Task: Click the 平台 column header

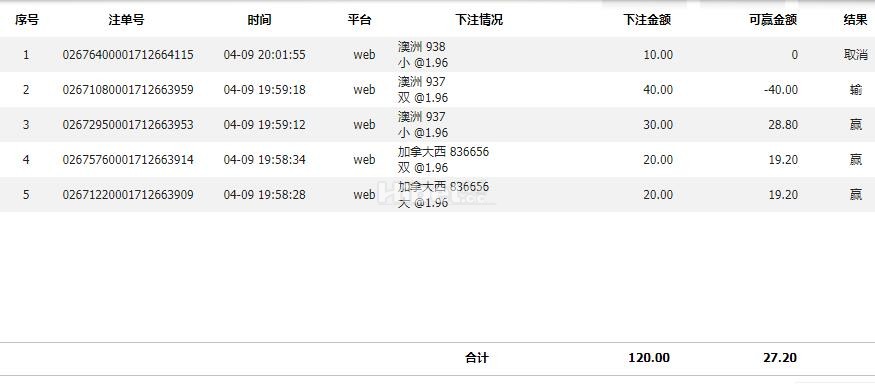Action: point(359,20)
